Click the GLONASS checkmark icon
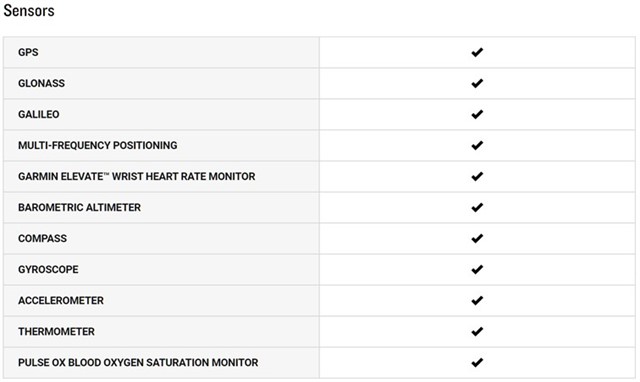Screen dimensions: 640x382 (477, 83)
